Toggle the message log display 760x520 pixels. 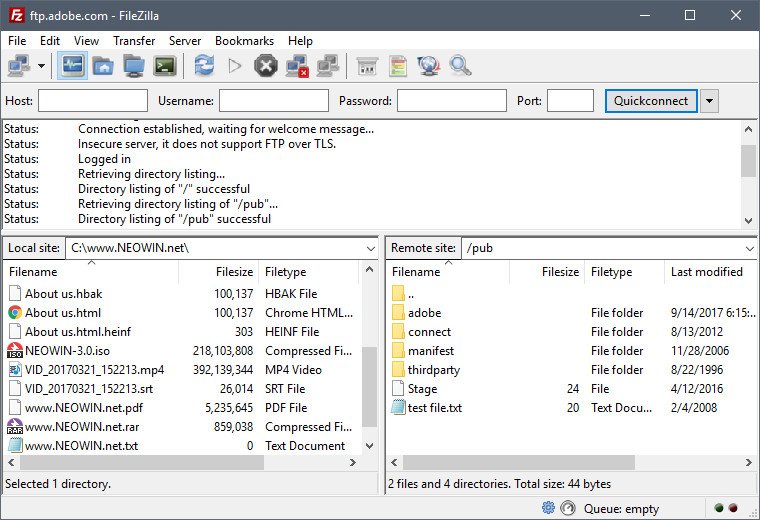[72, 66]
